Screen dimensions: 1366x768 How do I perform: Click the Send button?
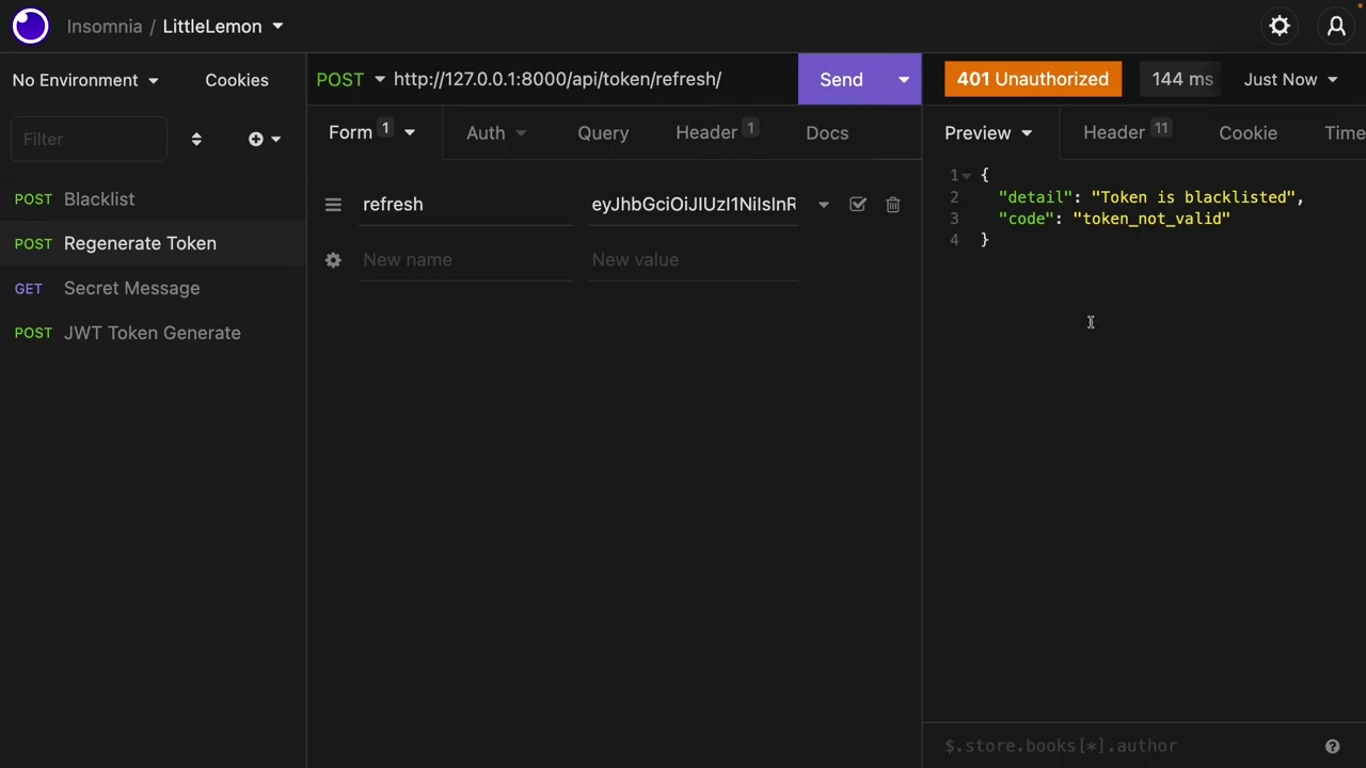[x=841, y=79]
